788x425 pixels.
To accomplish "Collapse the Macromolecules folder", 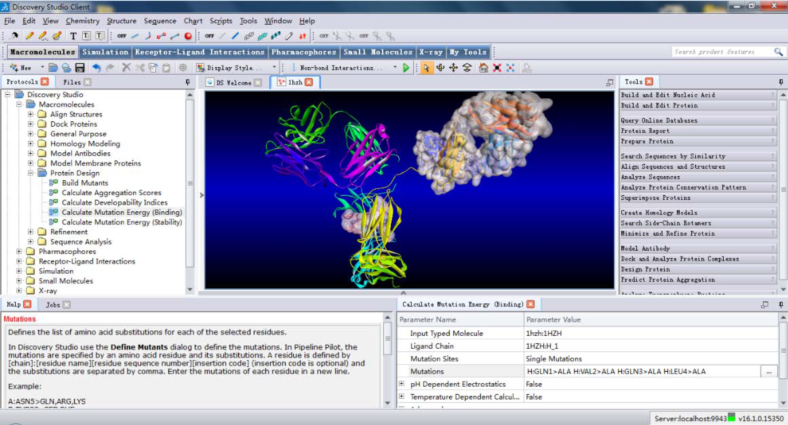I will click(19, 104).
